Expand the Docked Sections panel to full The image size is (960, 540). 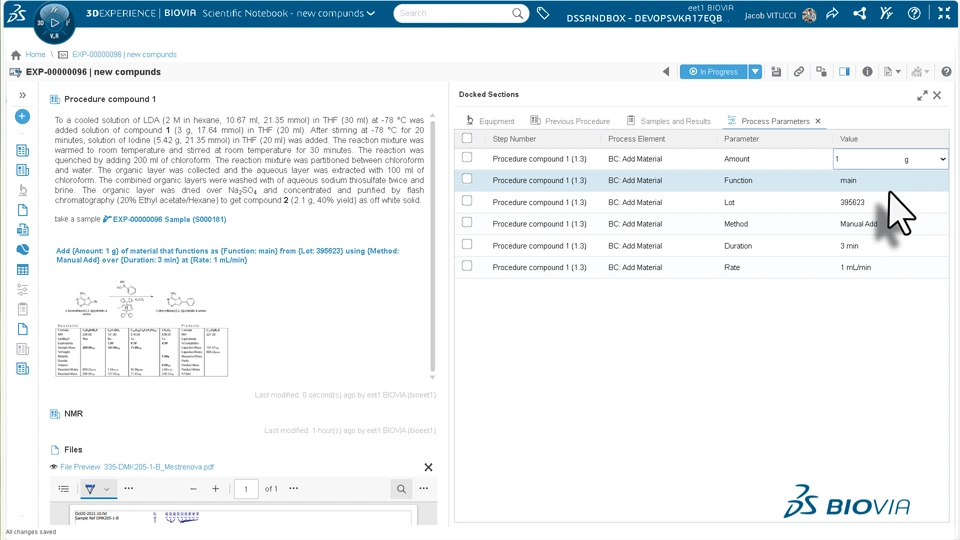pos(922,96)
